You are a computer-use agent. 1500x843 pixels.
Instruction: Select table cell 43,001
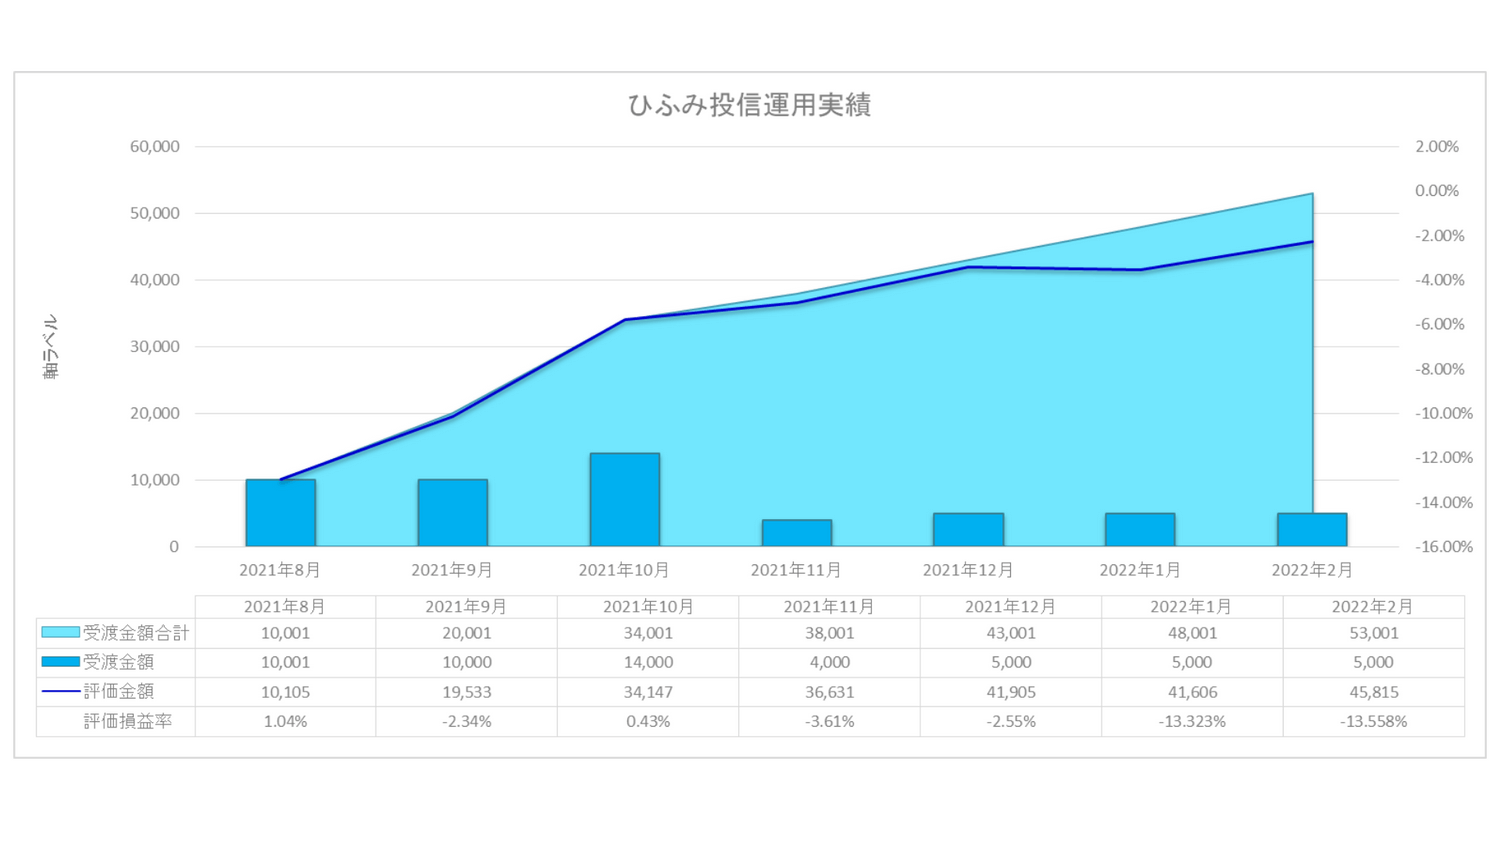[1011, 633]
